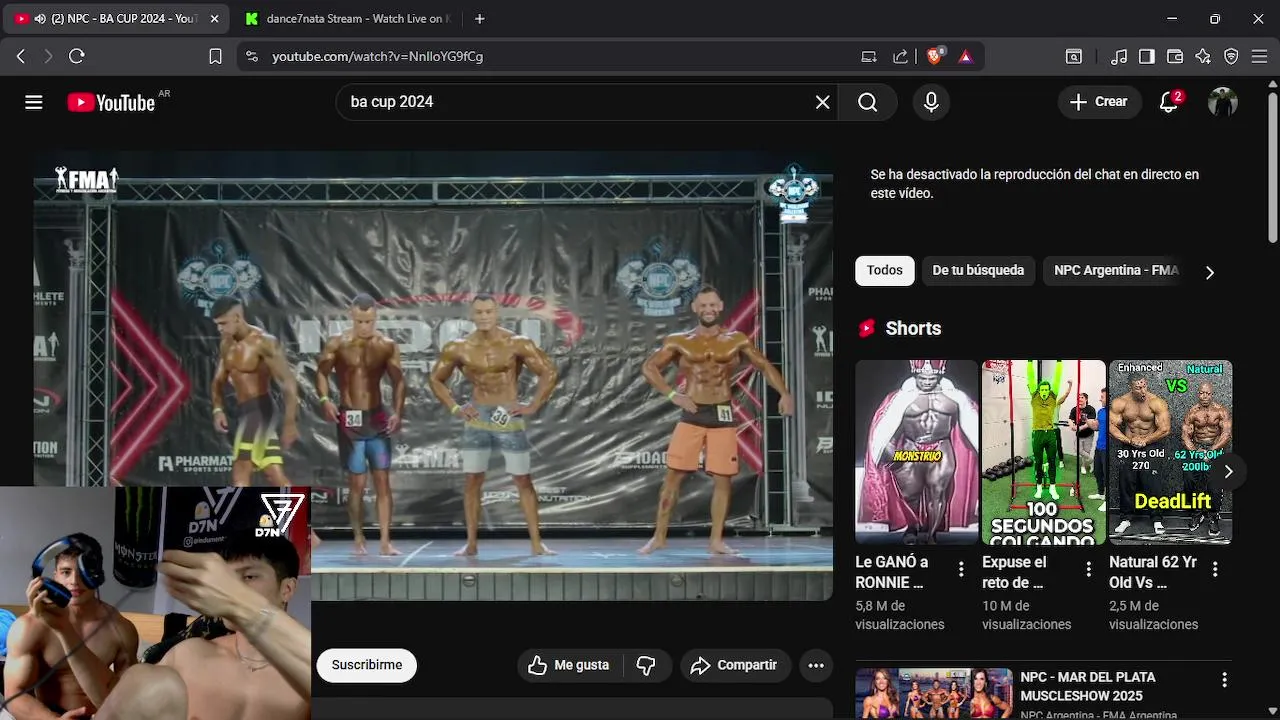Open Mar del Plata Muscleshow video thumbnail
The image size is (1280, 720).
934,693
